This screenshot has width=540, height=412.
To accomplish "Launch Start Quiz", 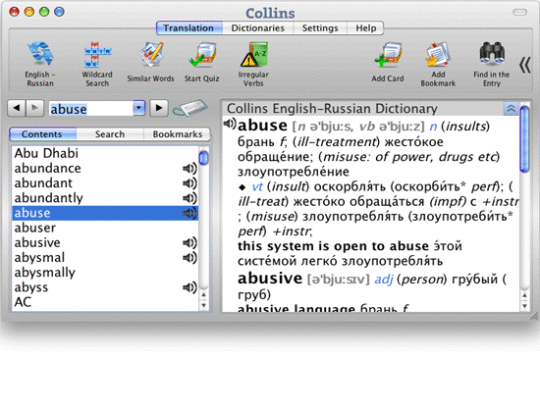I will click(202, 62).
